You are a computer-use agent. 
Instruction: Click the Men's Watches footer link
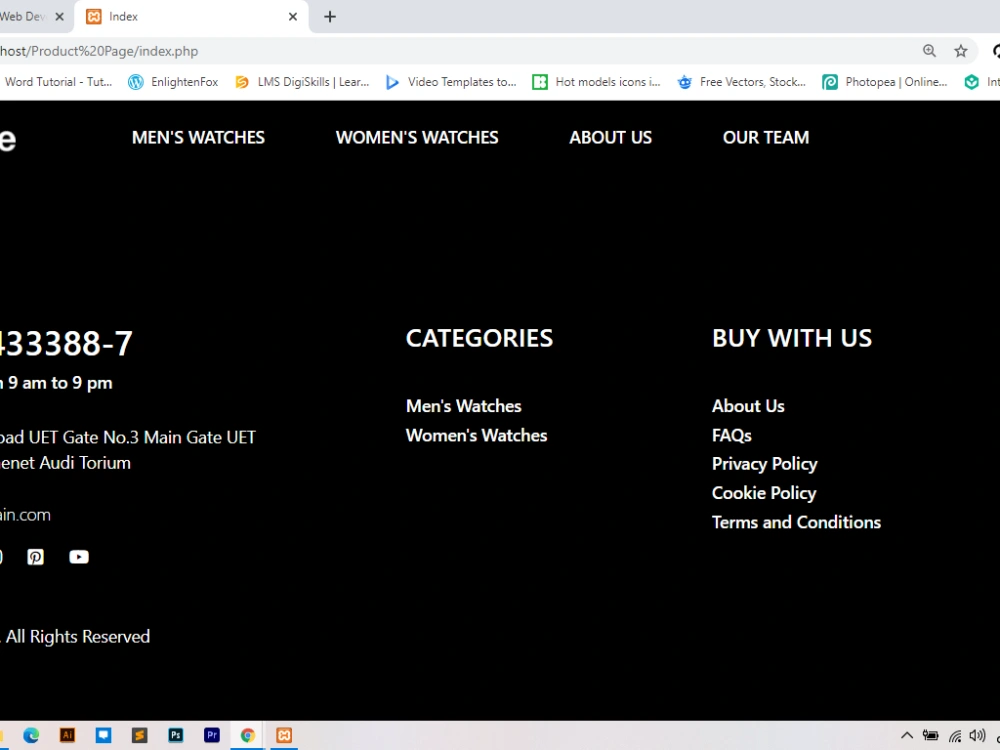click(464, 406)
